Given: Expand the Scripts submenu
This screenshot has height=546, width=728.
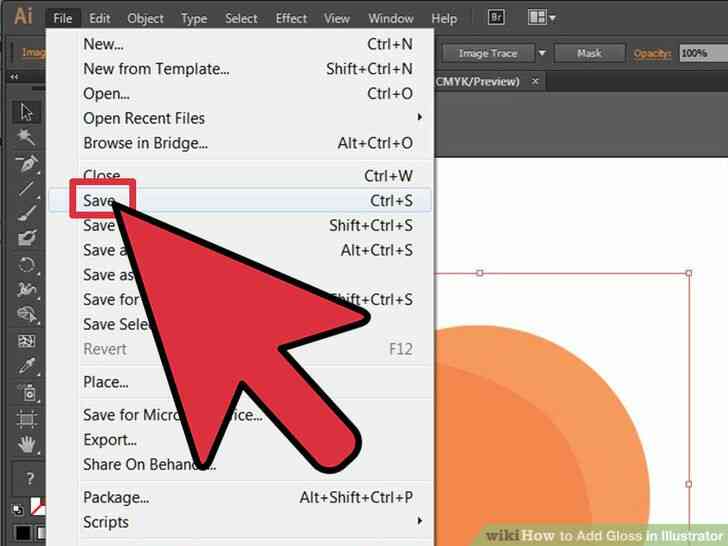Looking at the screenshot, I should click(240, 522).
